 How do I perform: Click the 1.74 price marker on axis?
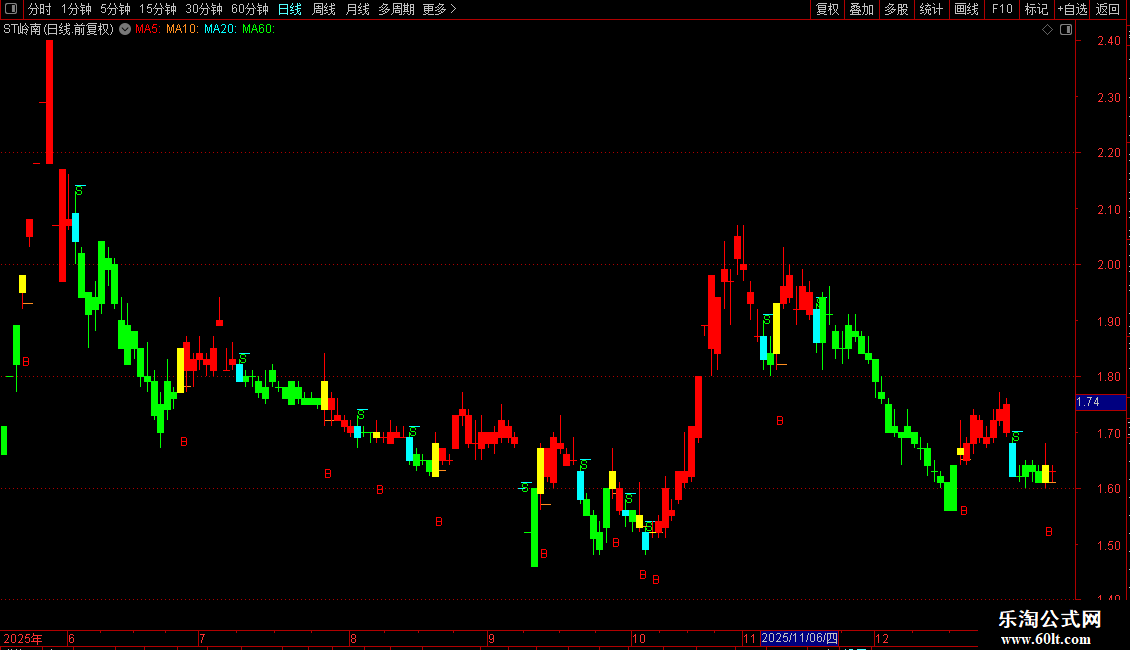coord(1100,402)
